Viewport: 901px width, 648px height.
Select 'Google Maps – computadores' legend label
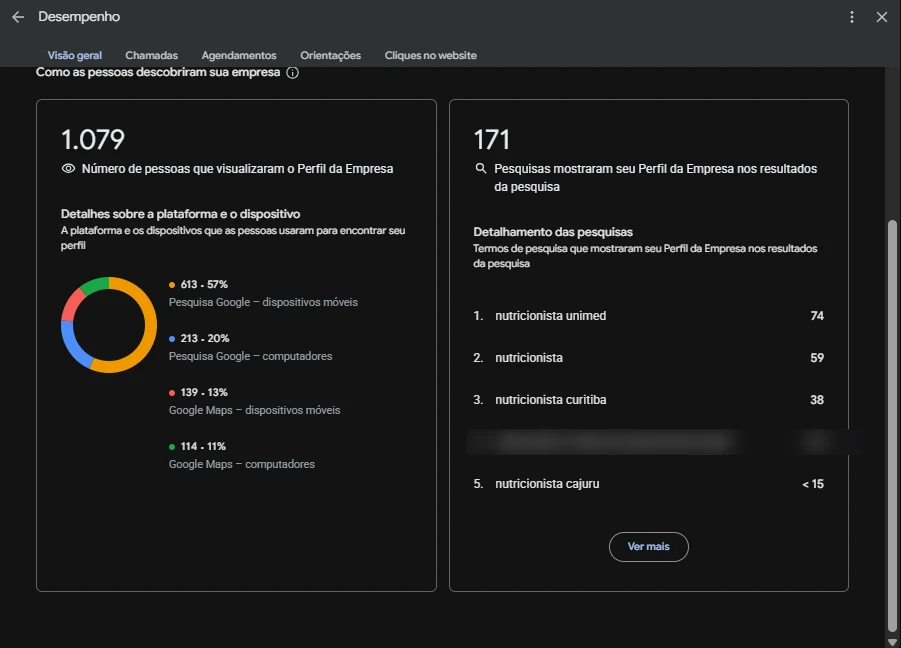click(242, 464)
